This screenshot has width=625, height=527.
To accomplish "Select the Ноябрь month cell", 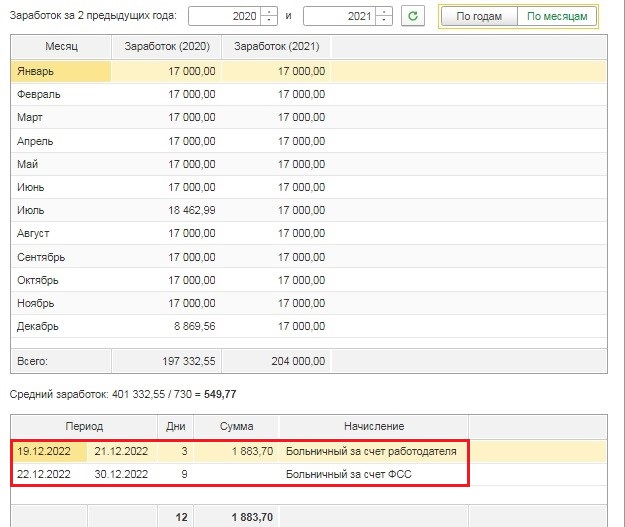I will pos(61,303).
